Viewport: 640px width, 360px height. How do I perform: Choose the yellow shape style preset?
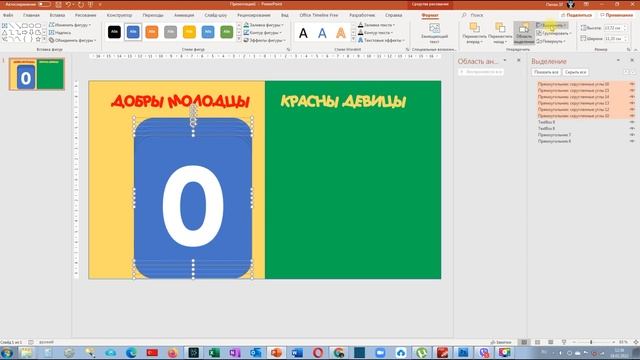189,32
